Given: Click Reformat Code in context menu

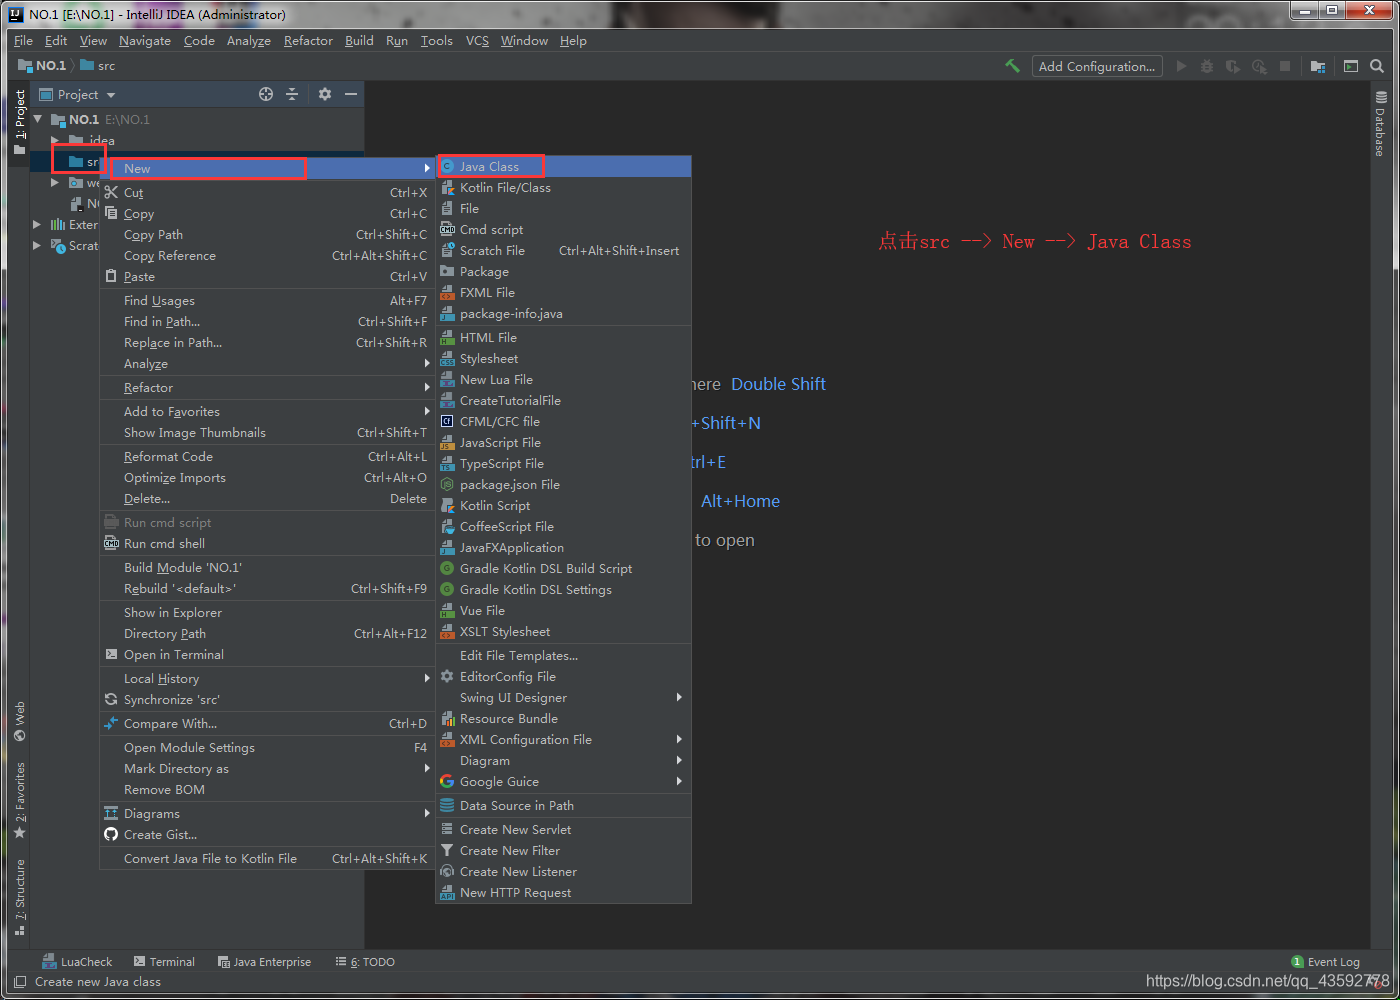Looking at the screenshot, I should [x=267, y=457].
